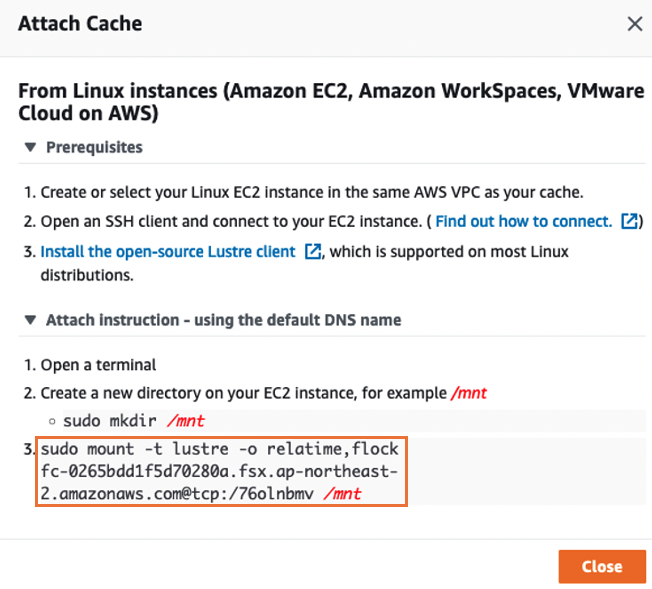Click 'sudo mount -t lustre' command text
The width and height of the screenshot is (652, 589).
[x=220, y=471]
